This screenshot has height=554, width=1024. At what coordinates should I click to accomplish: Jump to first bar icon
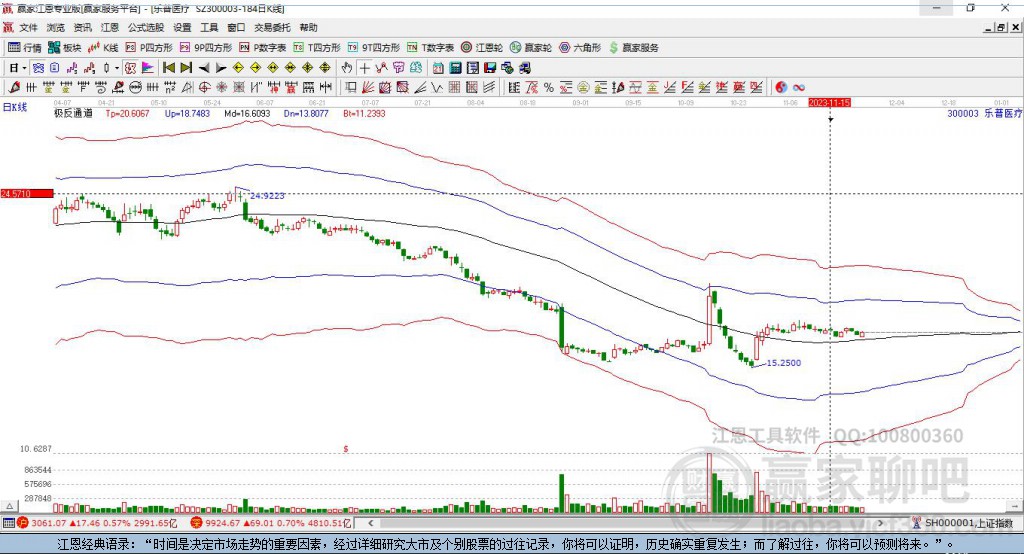[x=168, y=68]
